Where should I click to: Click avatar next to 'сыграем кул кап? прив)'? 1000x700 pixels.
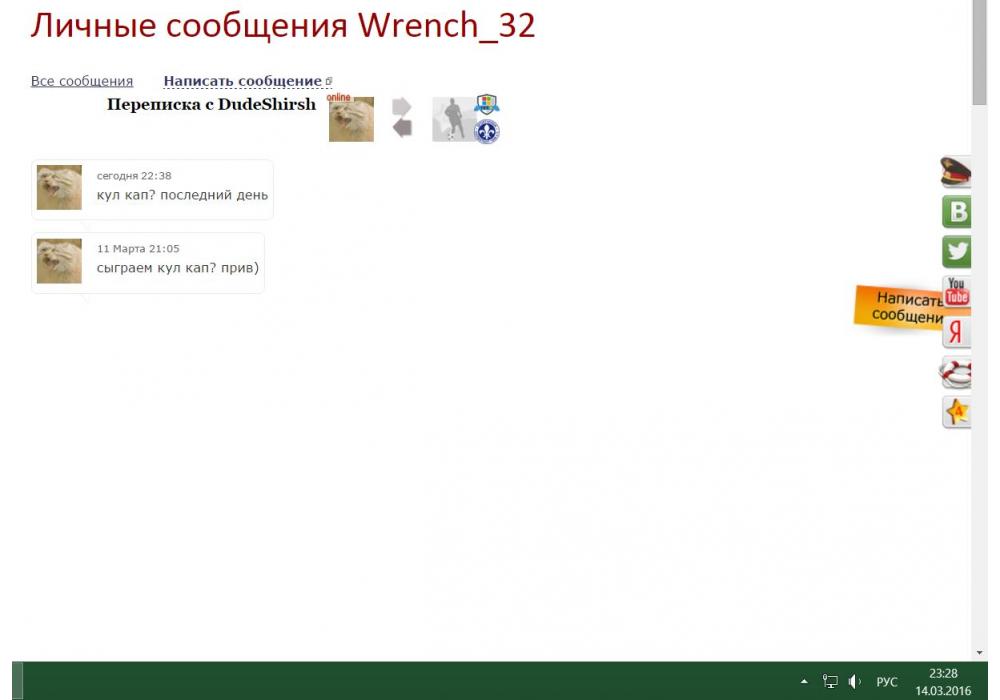[59, 261]
